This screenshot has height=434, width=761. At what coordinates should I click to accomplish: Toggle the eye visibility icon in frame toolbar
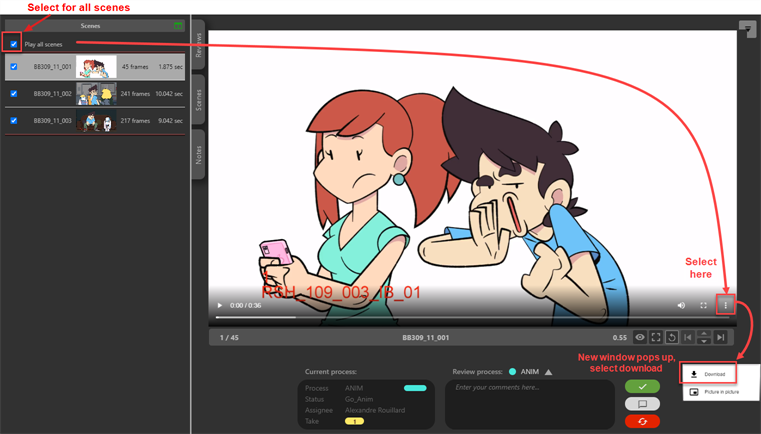tap(640, 337)
